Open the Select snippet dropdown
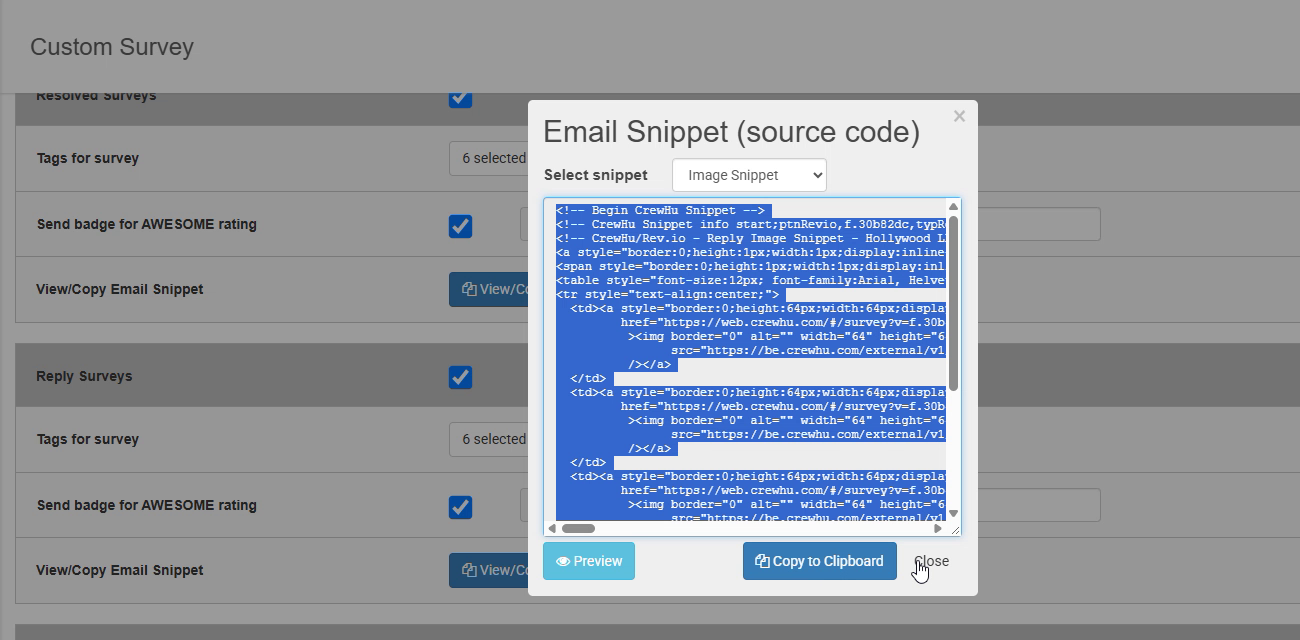 pos(749,175)
